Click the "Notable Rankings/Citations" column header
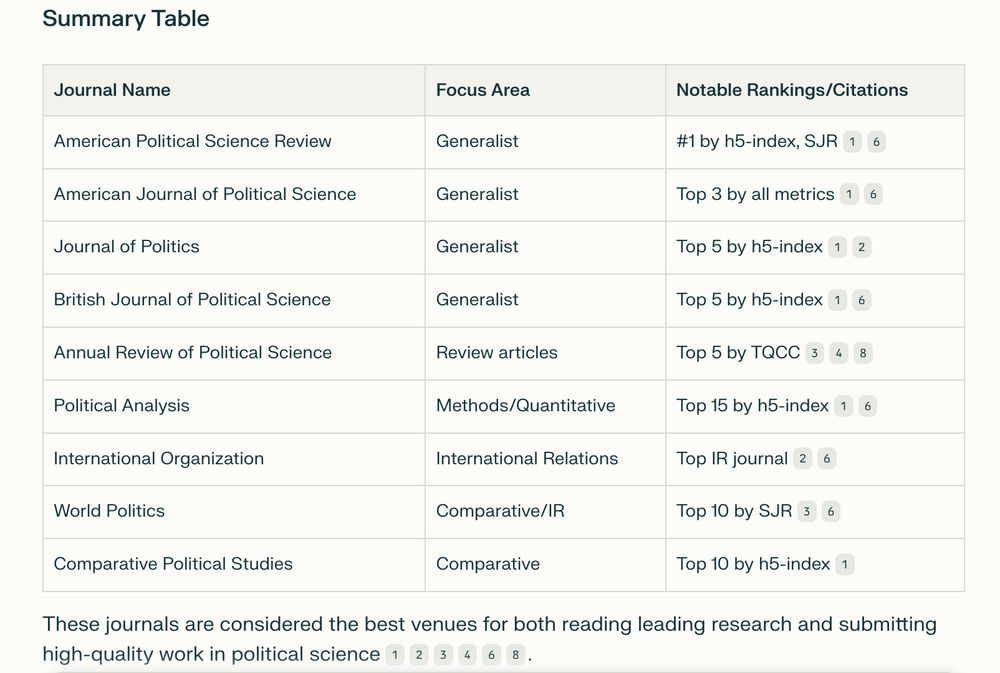The width and height of the screenshot is (1000, 673). [792, 90]
